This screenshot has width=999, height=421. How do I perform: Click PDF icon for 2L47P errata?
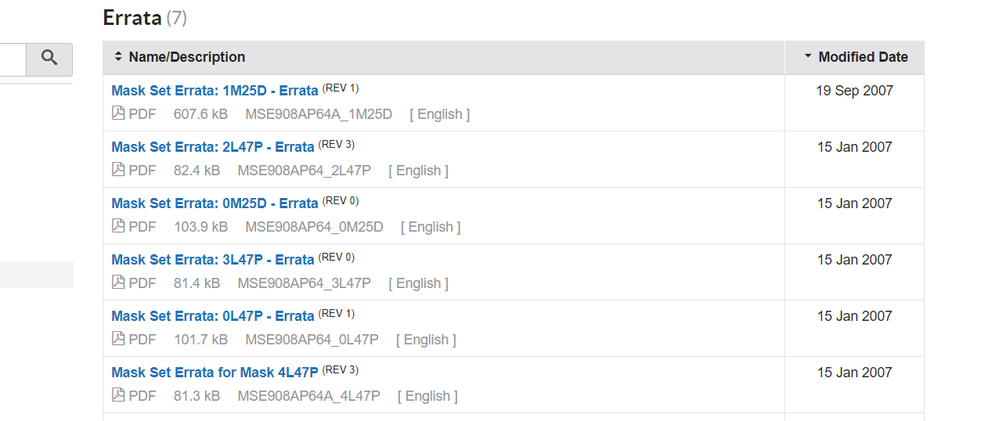118,170
